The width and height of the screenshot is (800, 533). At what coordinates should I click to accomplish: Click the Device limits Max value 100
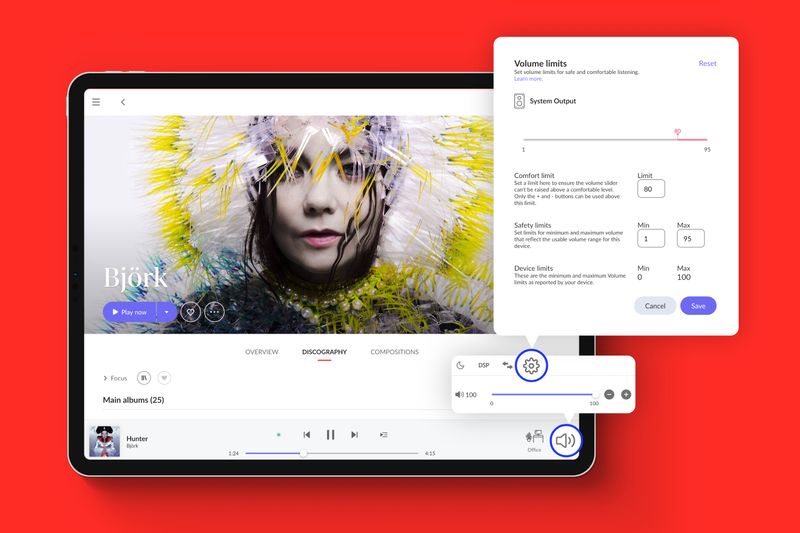pos(684,277)
